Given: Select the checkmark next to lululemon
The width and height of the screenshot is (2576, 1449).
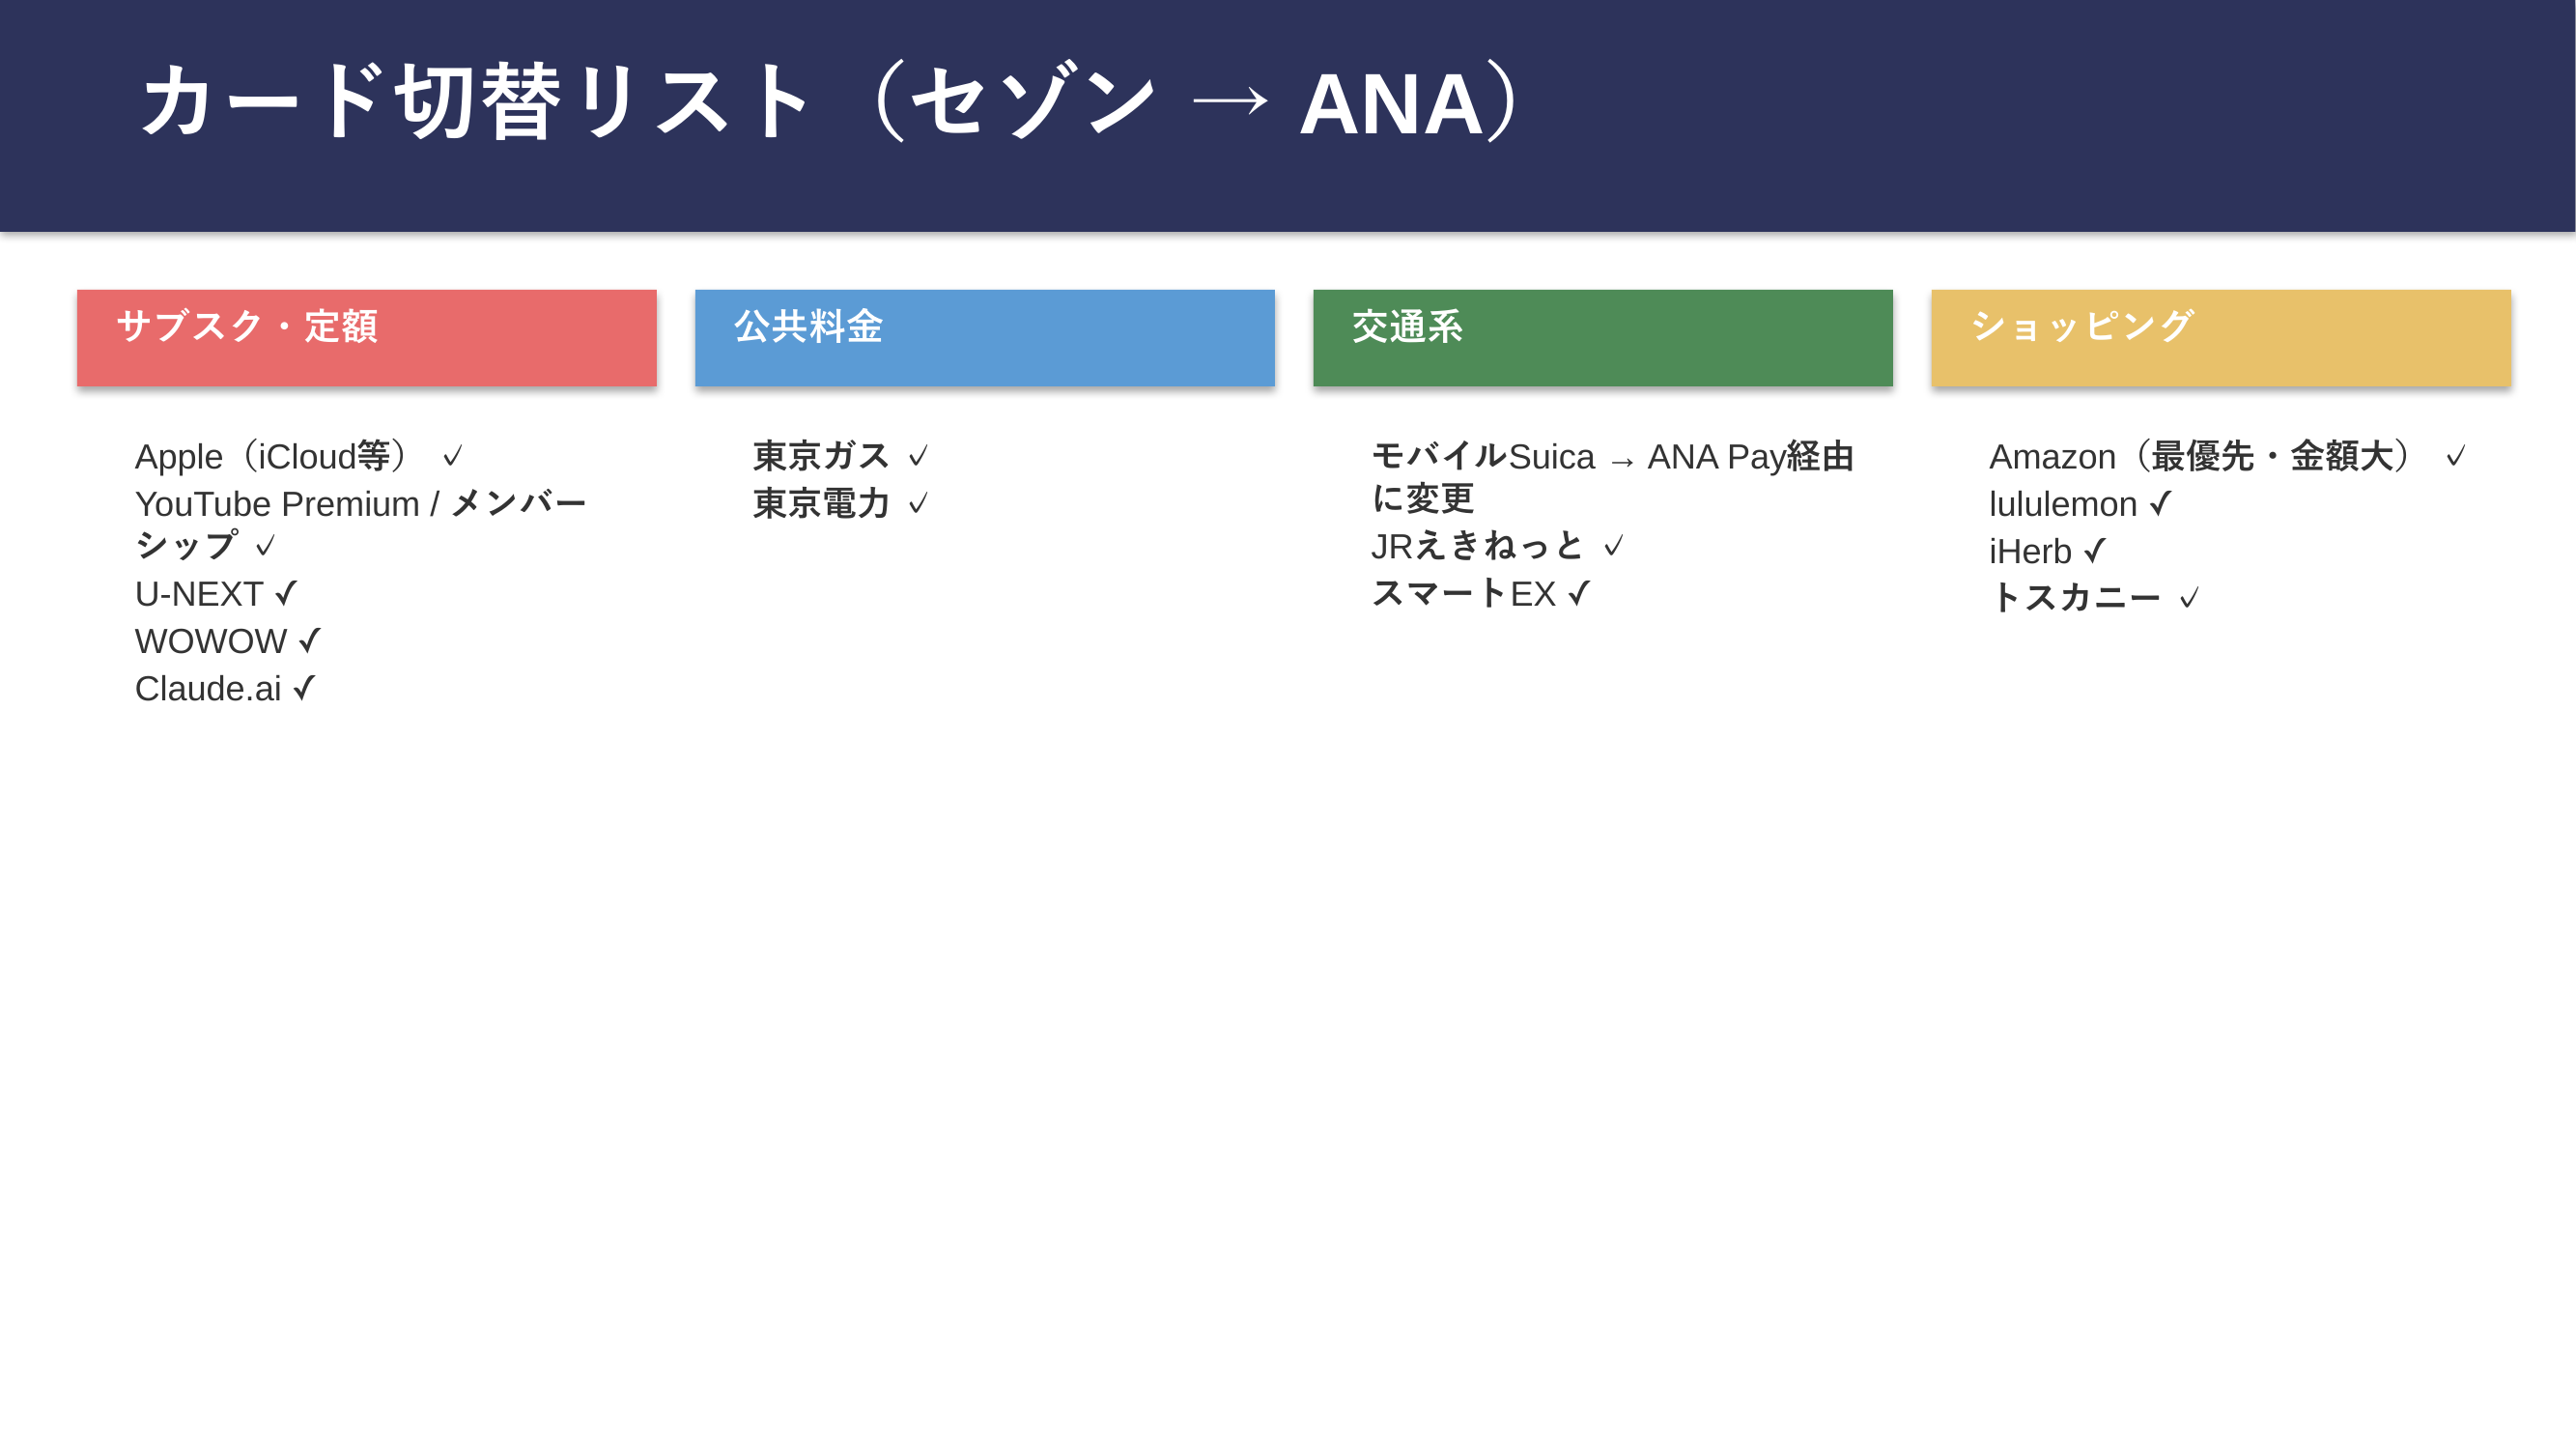Looking at the screenshot, I should click(x=2160, y=504).
